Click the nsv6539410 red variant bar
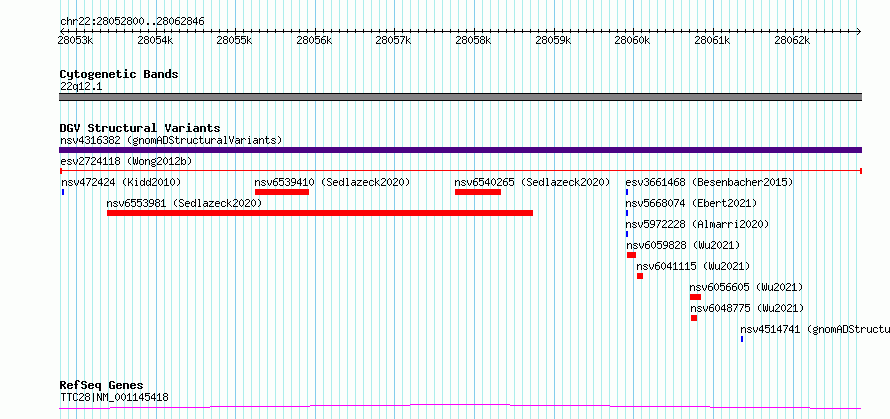The width and height of the screenshot is (890, 419). click(x=282, y=192)
